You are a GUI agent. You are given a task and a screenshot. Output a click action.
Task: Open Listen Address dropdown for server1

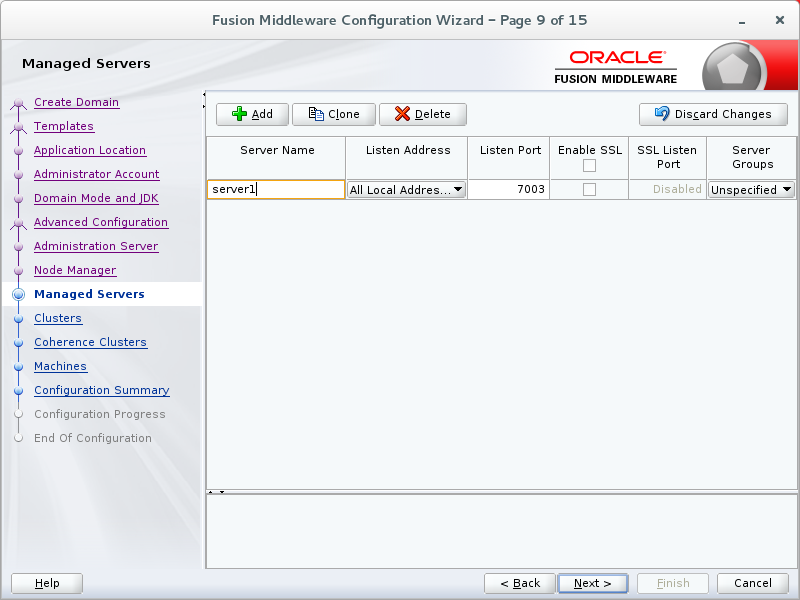point(406,190)
